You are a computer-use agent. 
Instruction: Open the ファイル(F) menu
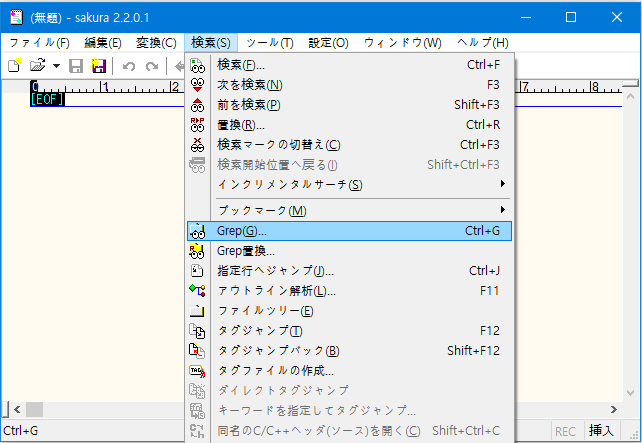pyautogui.click(x=39, y=43)
